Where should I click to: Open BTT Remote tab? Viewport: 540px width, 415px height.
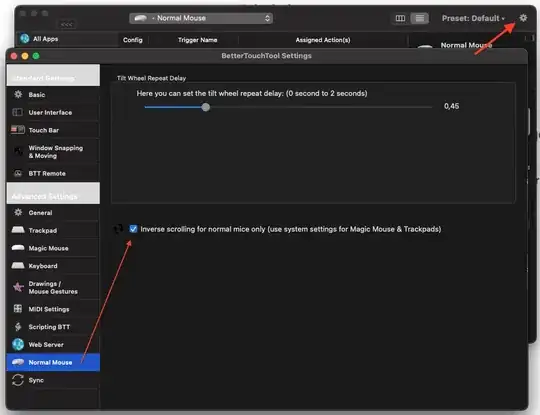click(53, 173)
